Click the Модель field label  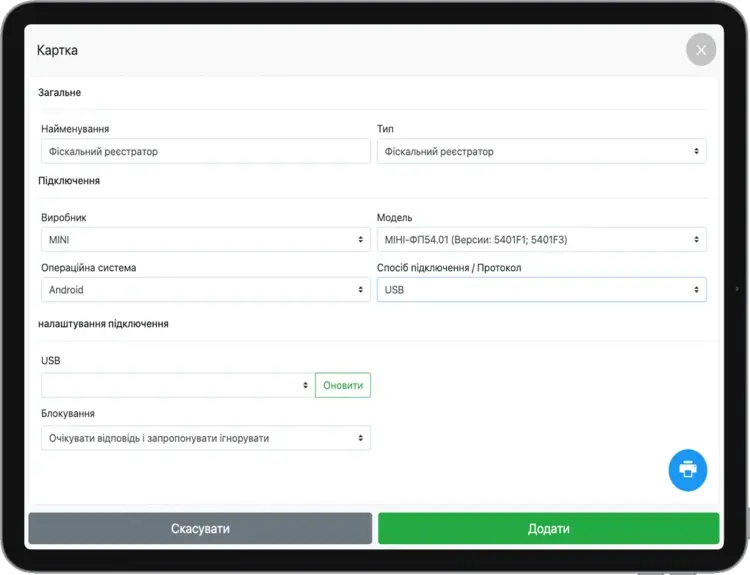pos(394,217)
